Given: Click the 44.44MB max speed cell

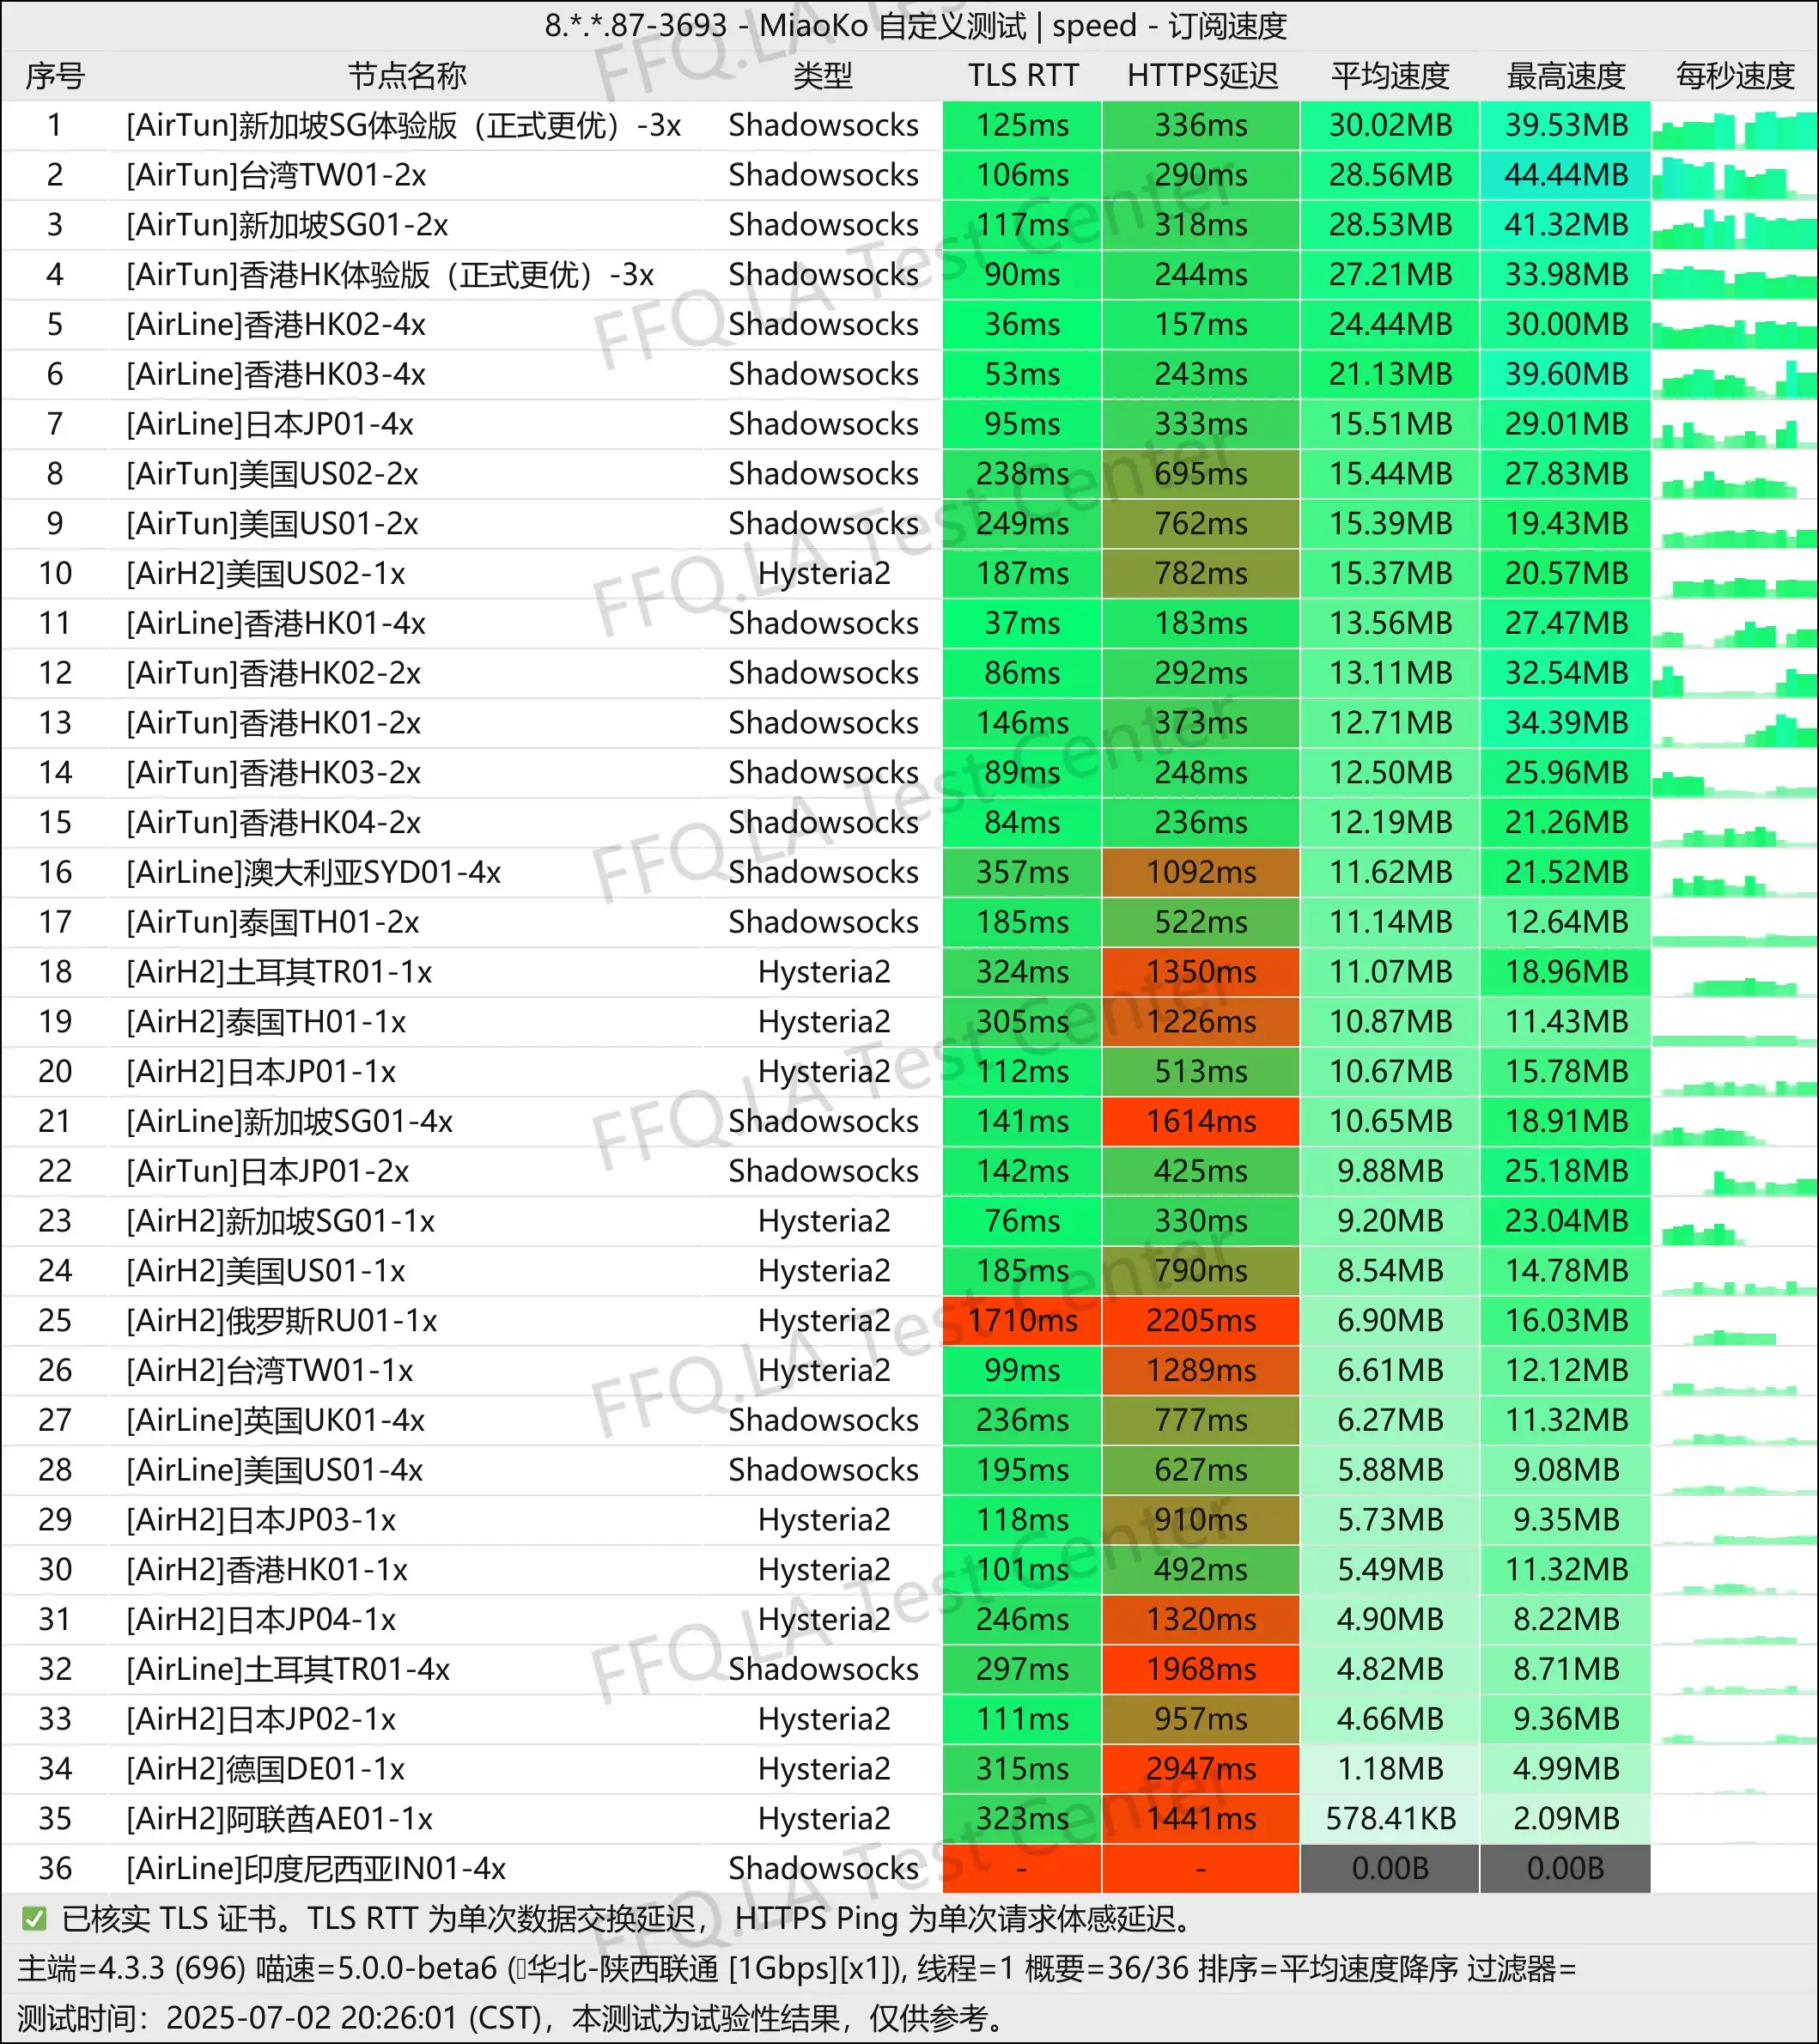Looking at the screenshot, I should [1566, 175].
